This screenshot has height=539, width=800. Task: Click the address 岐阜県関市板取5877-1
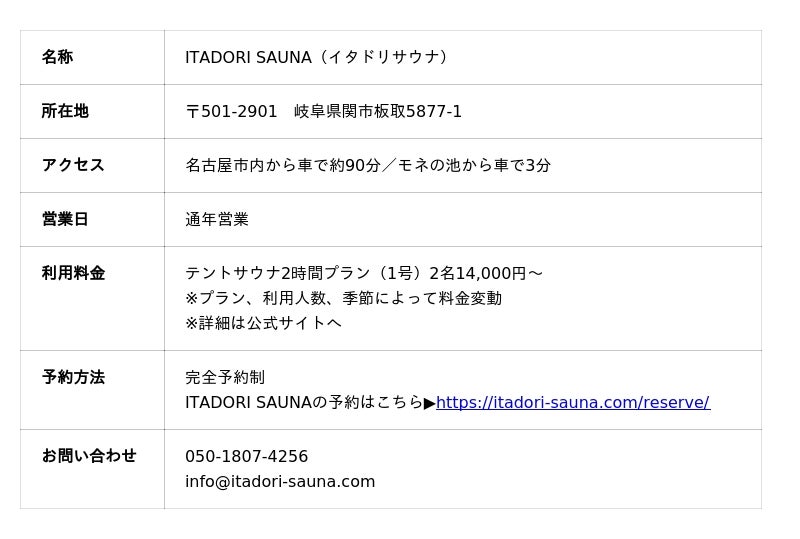[x=378, y=111]
